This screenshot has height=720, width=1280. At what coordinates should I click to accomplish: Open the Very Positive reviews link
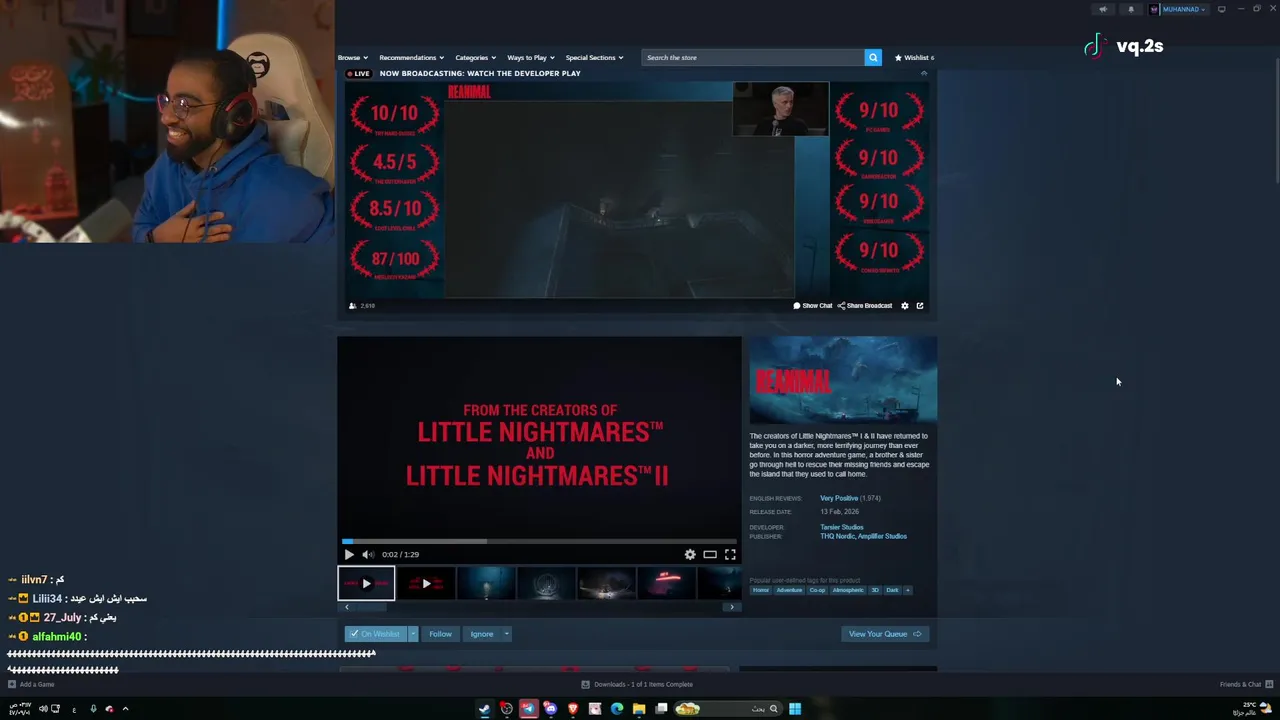pos(838,498)
